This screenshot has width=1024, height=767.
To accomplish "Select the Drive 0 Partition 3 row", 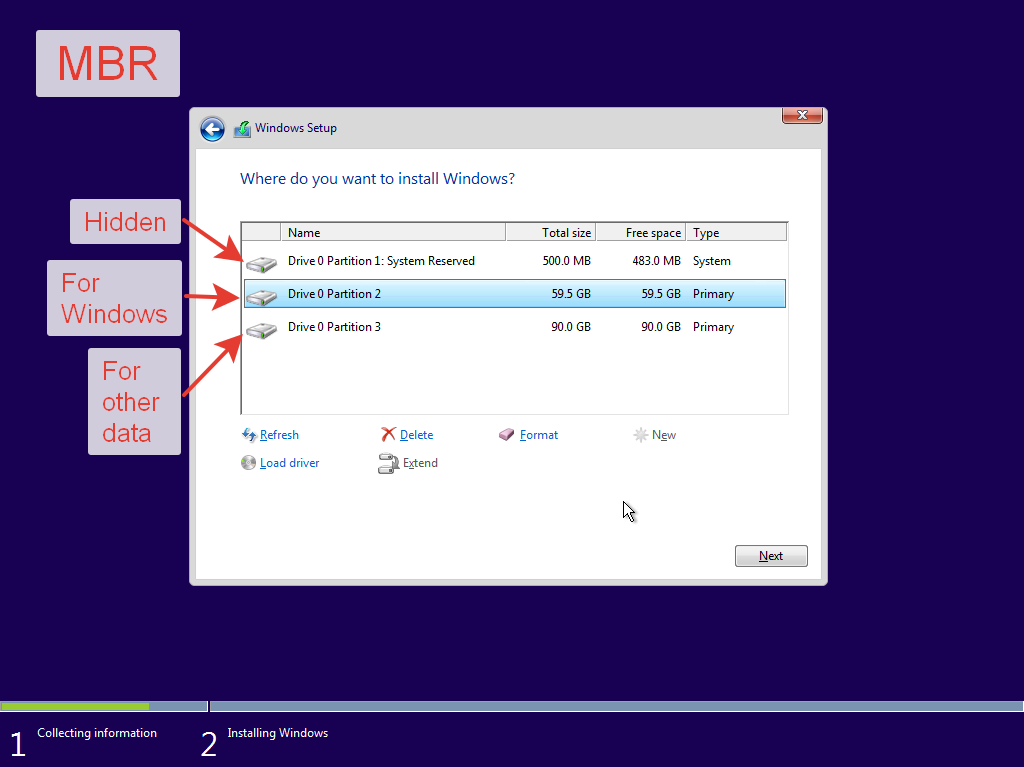I will pyautogui.click(x=515, y=327).
